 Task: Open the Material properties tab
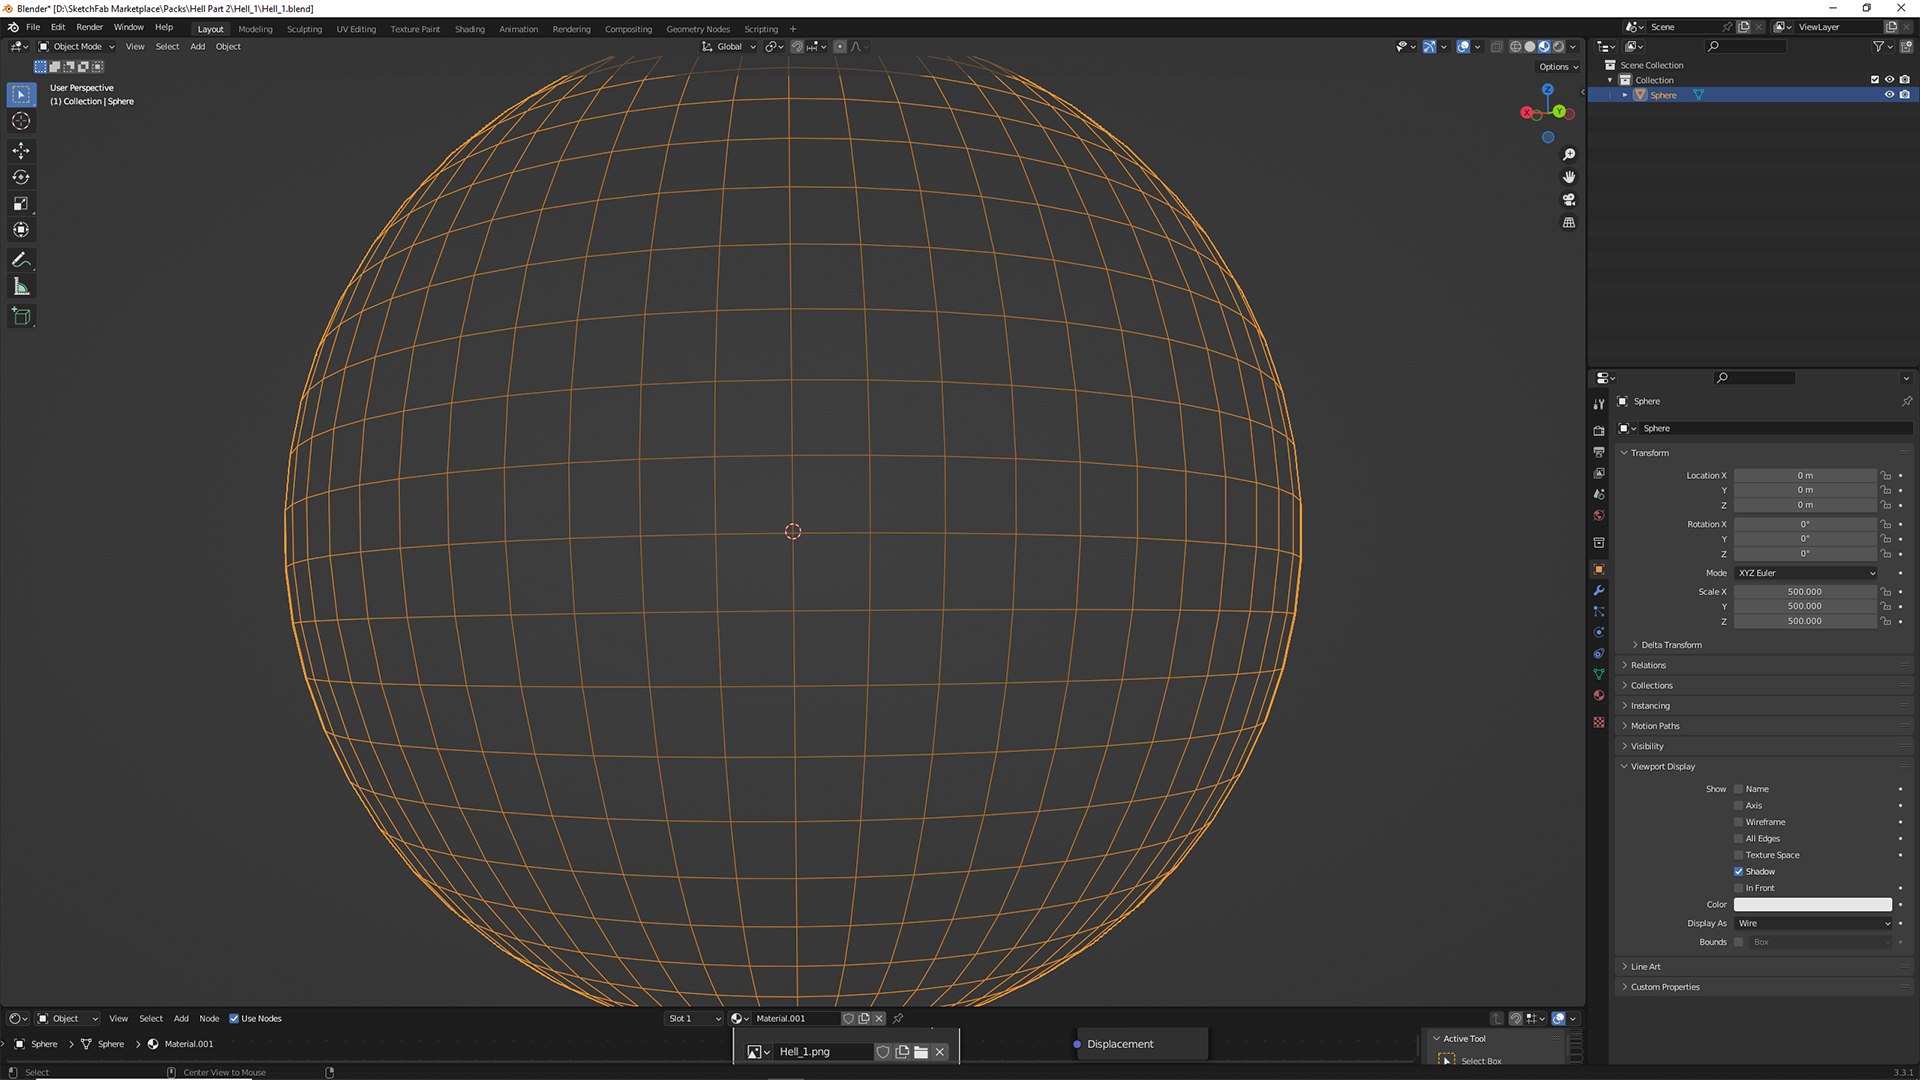tap(1599, 695)
